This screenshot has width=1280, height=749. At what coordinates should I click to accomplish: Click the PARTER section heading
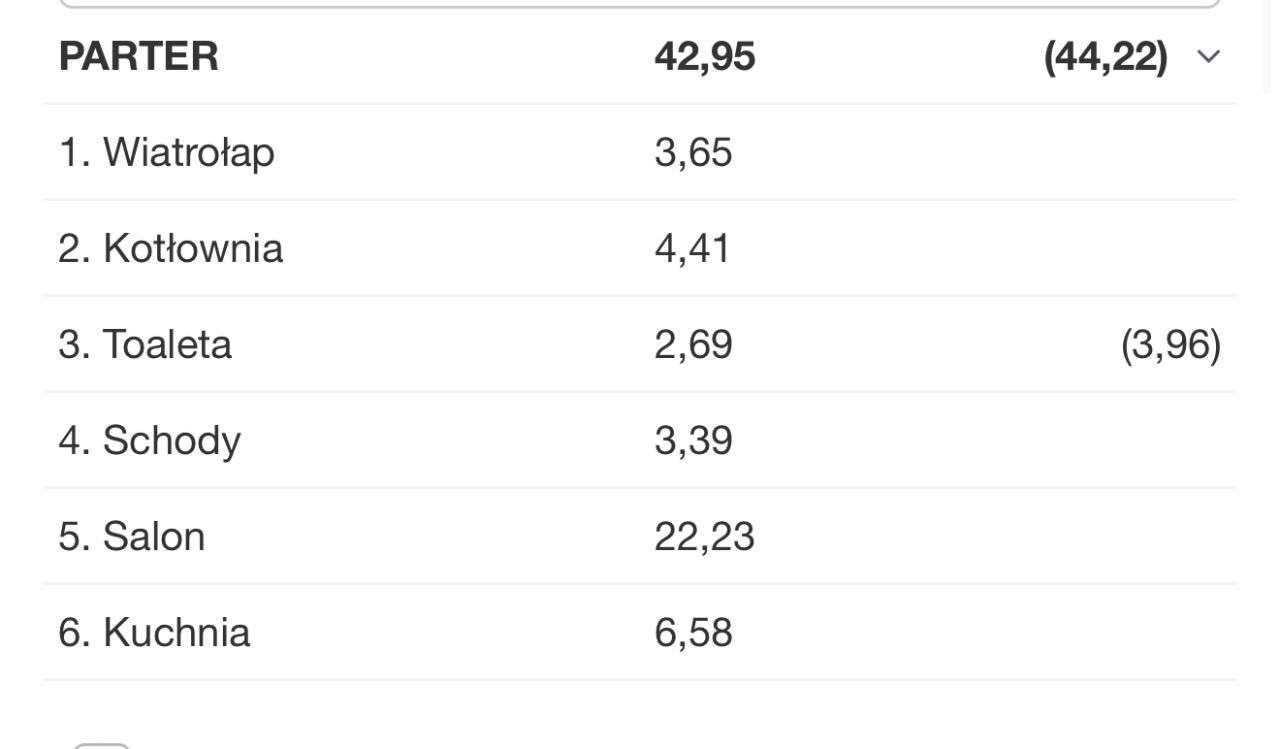(x=138, y=57)
